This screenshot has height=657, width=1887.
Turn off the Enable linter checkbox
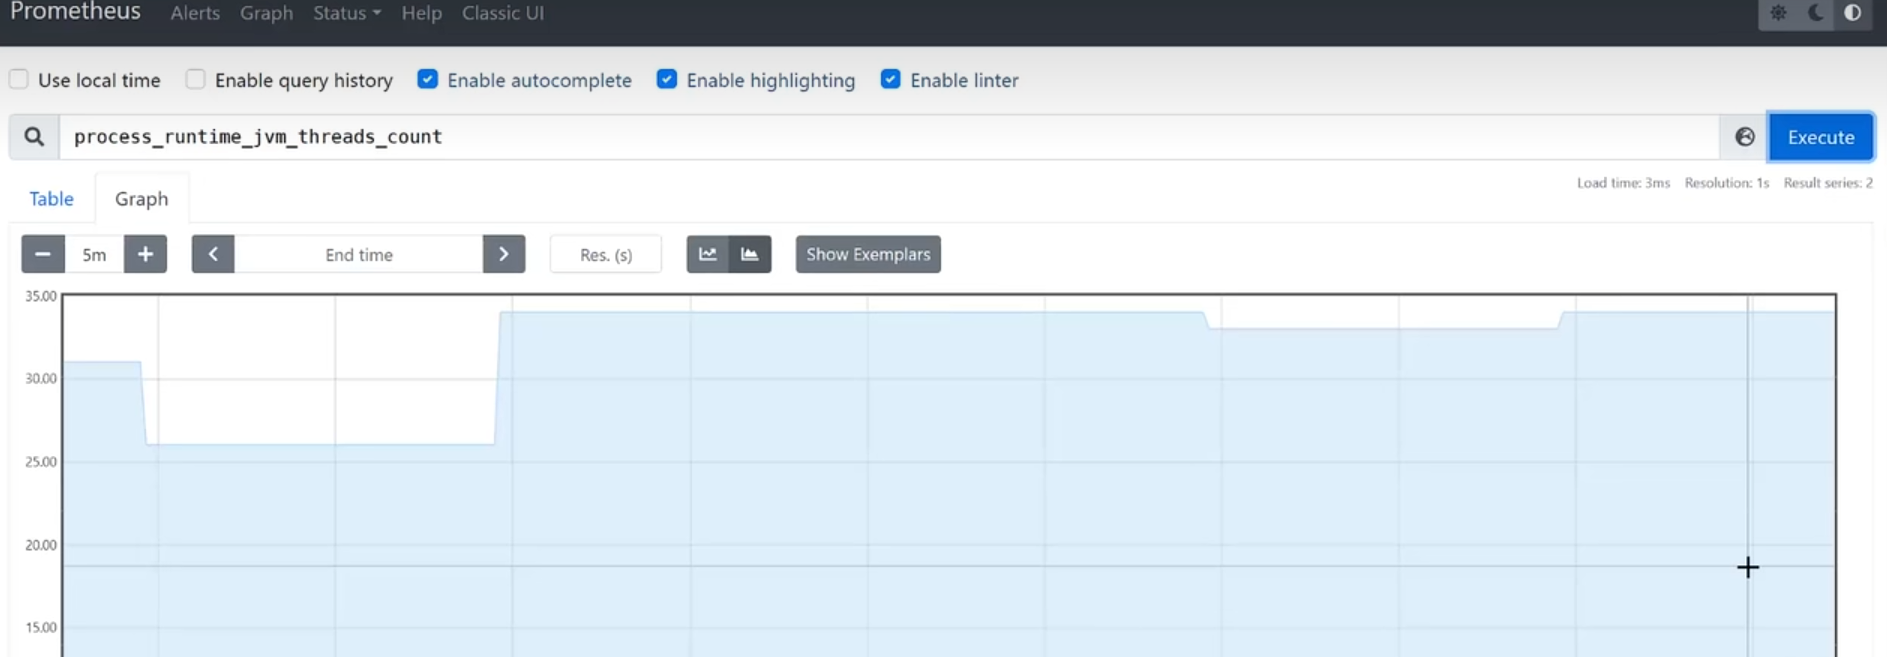coord(891,79)
